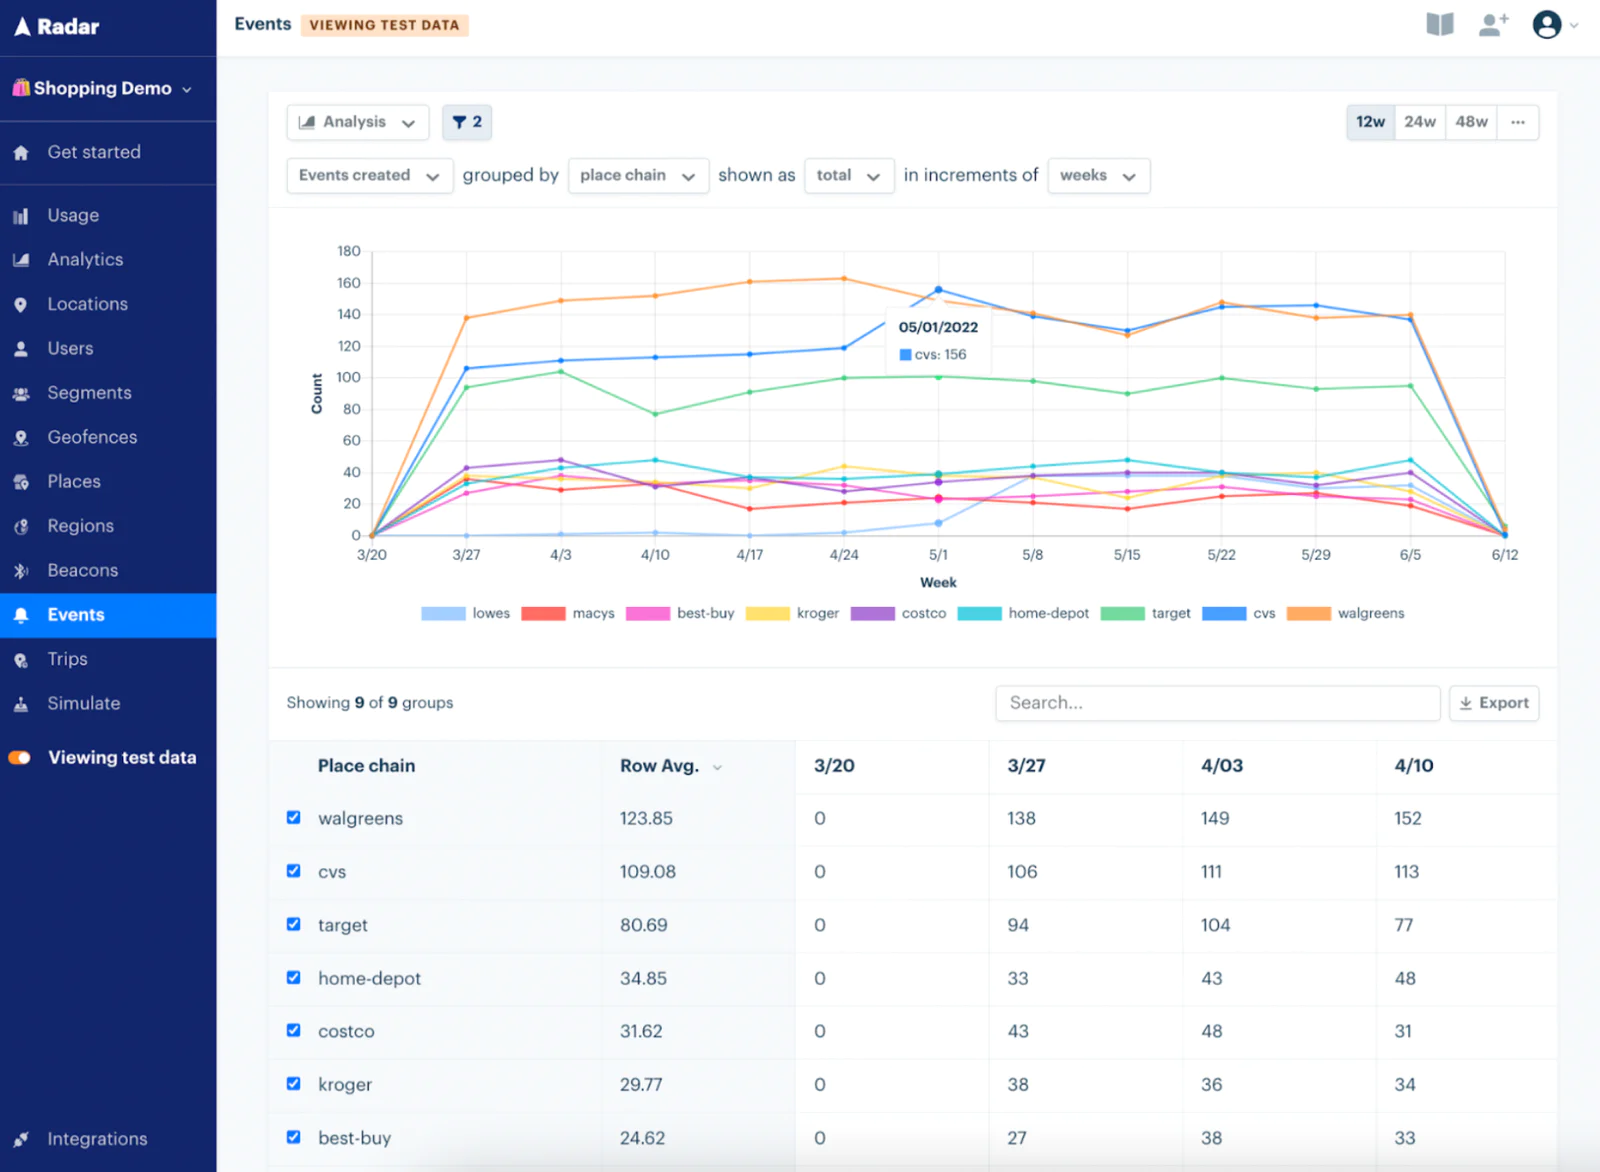Uncheck the cvs place chain checkbox
1600x1172 pixels.
point(293,870)
